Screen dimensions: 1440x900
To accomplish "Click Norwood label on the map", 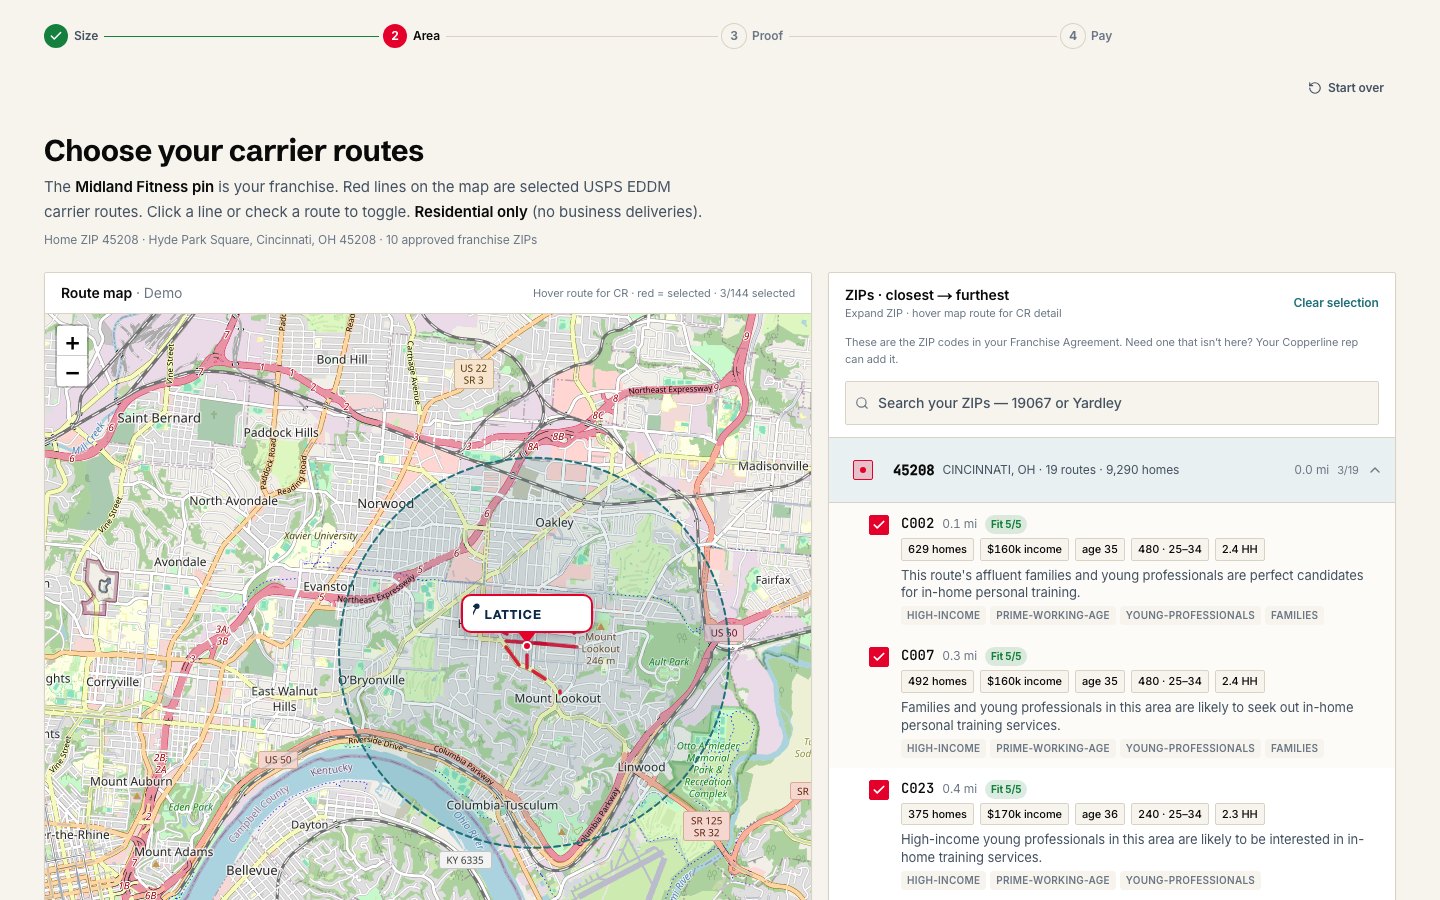I will pyautogui.click(x=385, y=503).
